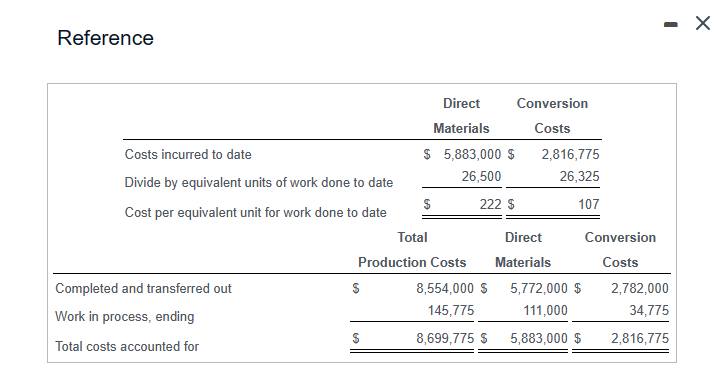Click Cost per equivalent unit row label

tap(255, 212)
